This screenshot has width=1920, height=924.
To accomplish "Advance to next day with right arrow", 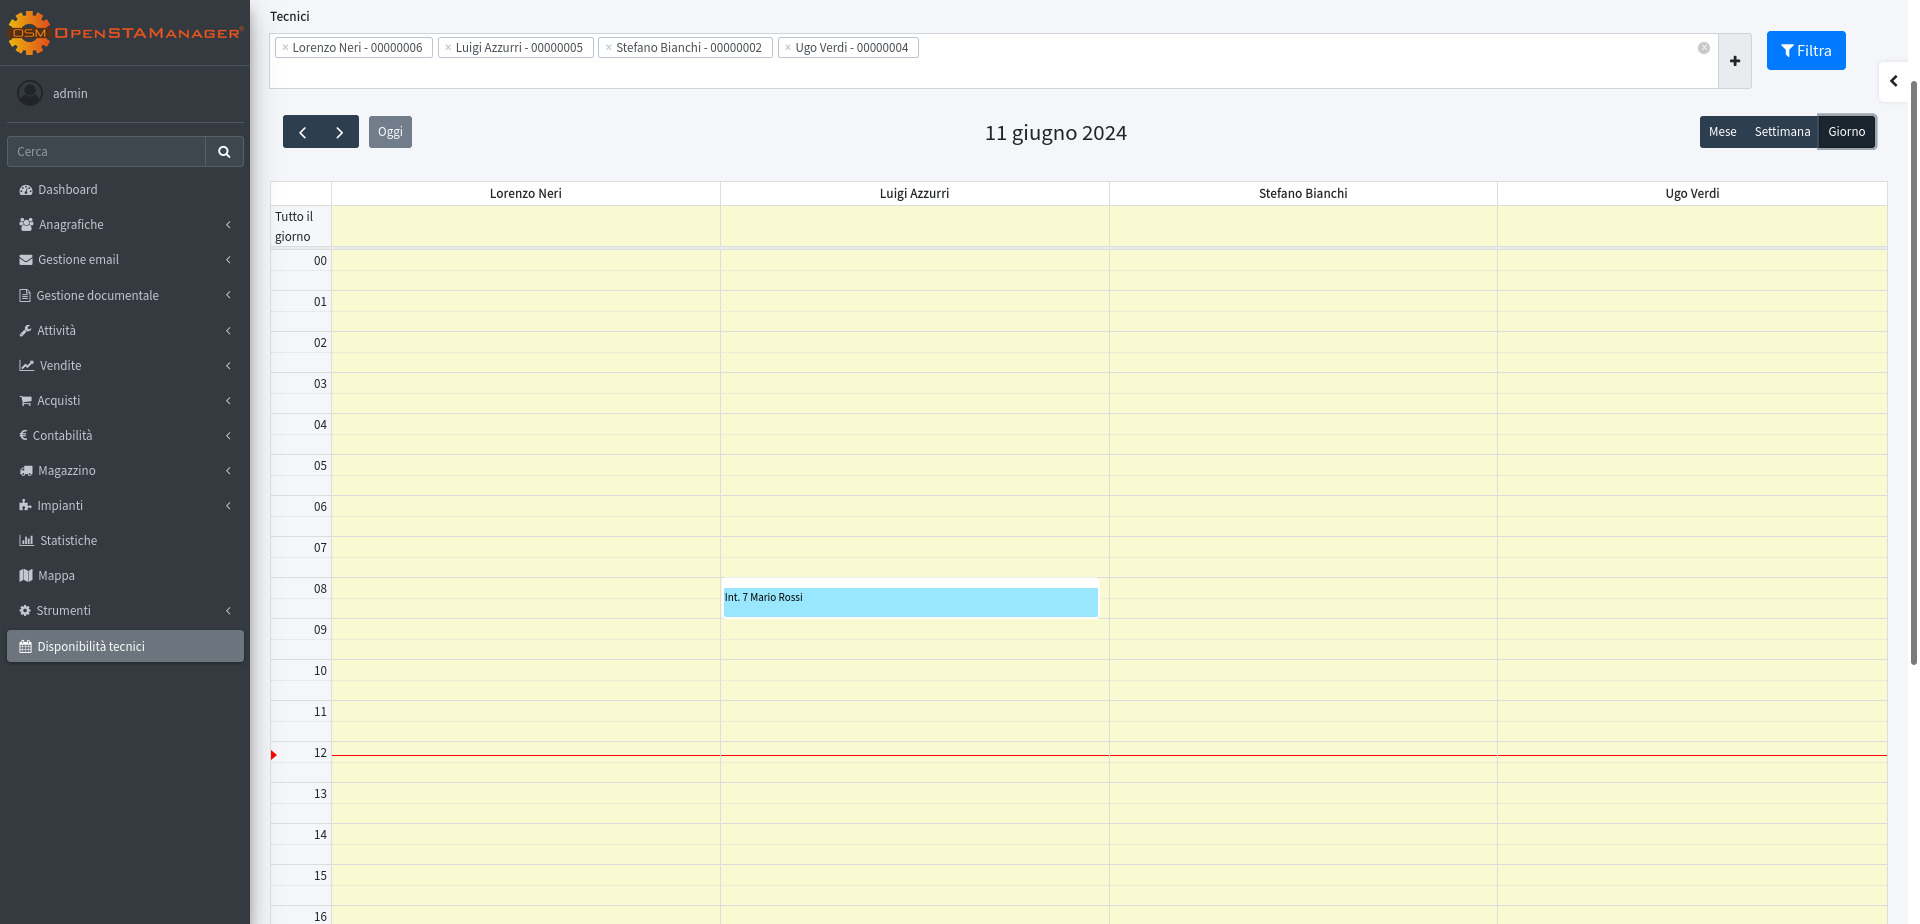I will [340, 132].
